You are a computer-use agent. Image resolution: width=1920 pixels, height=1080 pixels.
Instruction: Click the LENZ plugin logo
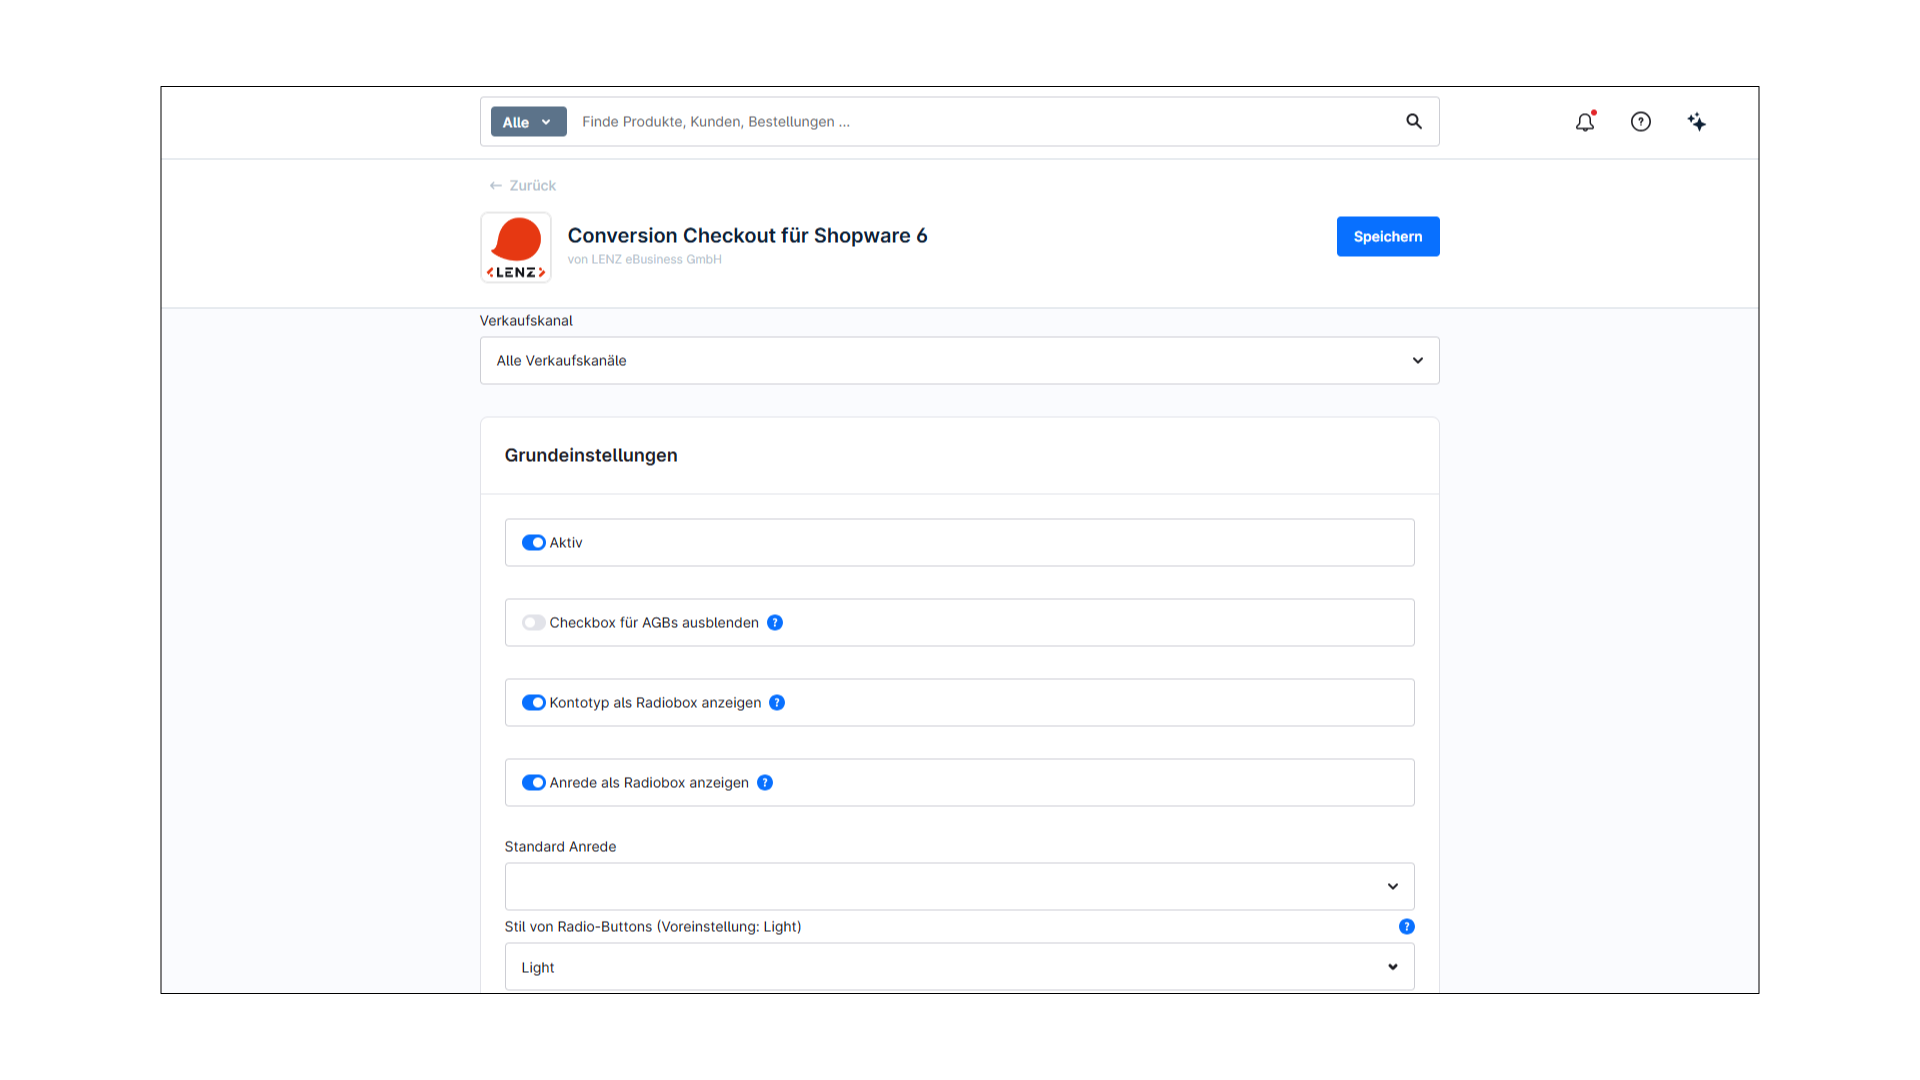coord(515,247)
